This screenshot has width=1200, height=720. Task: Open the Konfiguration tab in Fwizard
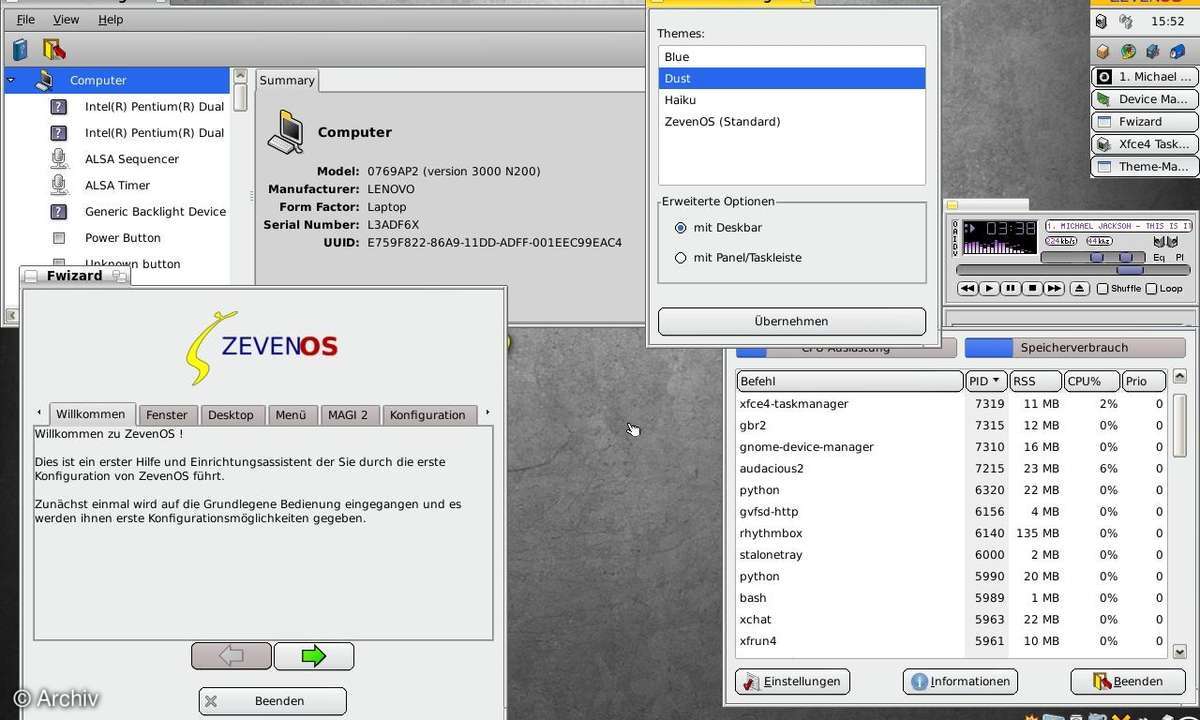pos(428,414)
